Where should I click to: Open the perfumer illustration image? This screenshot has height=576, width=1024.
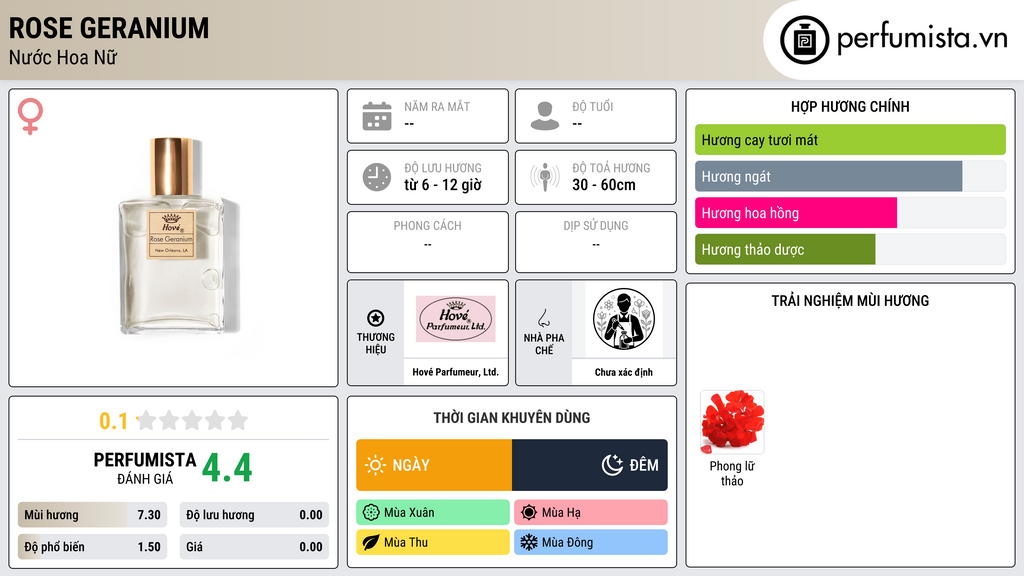[x=624, y=319]
